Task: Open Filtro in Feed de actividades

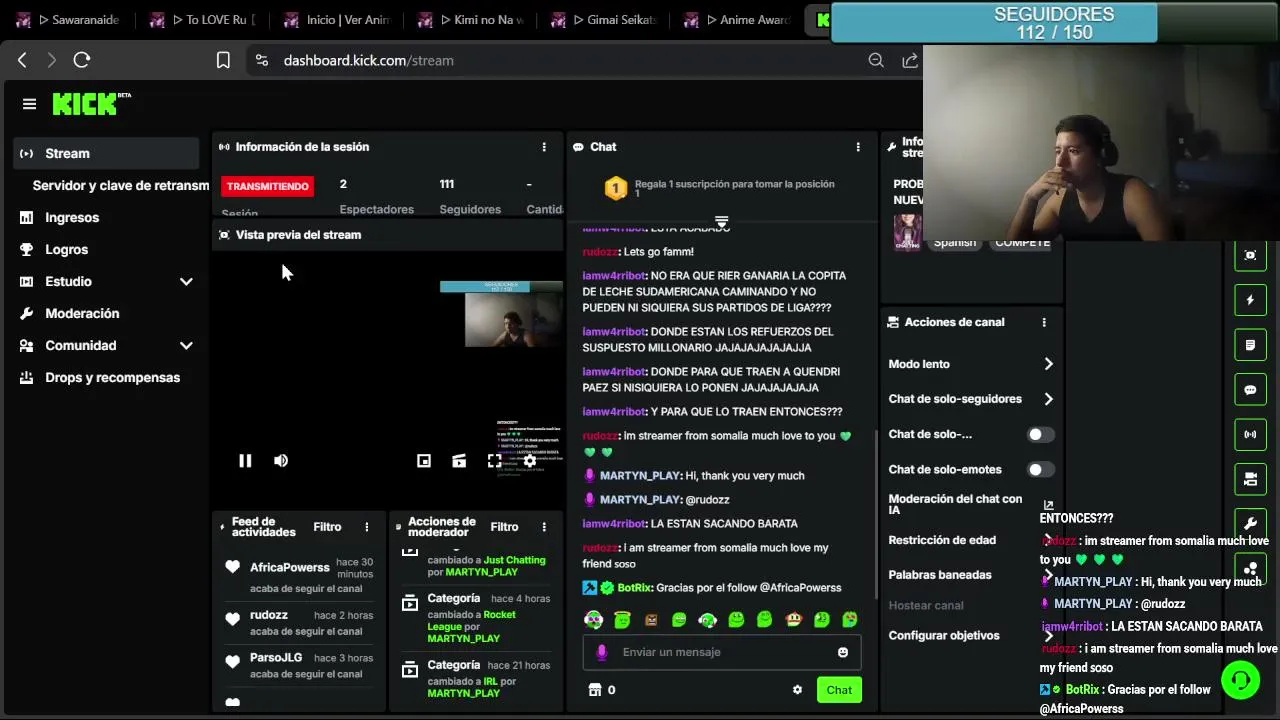Action: coord(327,527)
